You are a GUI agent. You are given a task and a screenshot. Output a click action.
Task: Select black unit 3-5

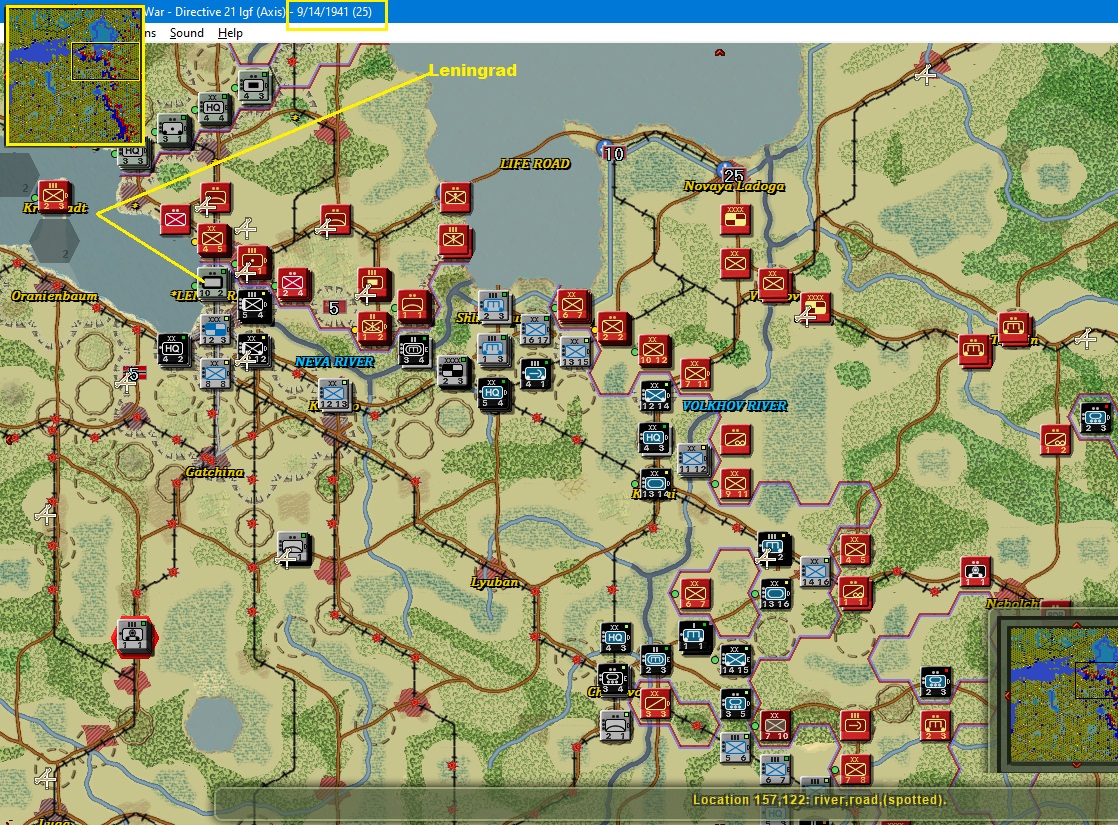pyautogui.click(x=736, y=703)
